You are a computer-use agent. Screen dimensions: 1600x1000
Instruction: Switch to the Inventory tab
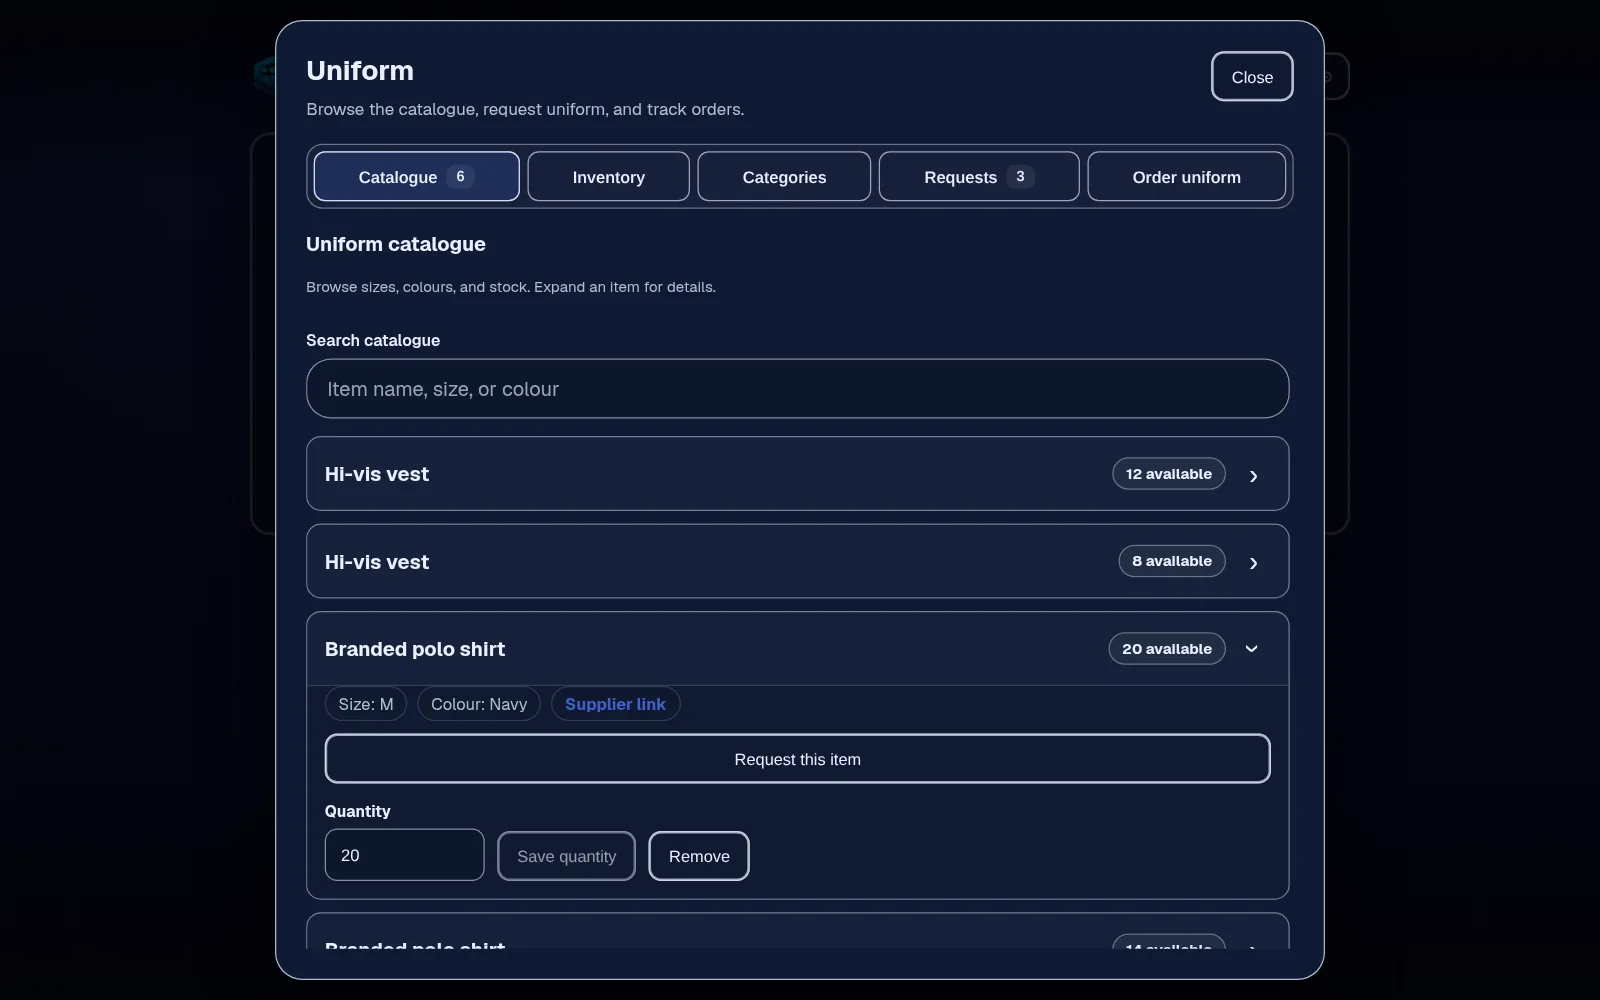pyautogui.click(x=608, y=177)
